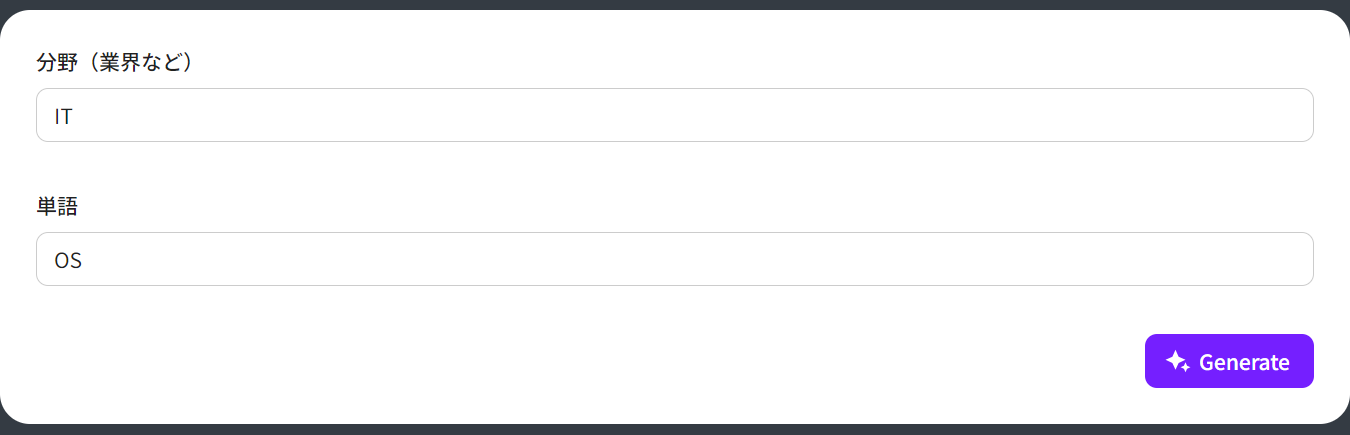This screenshot has height=435, width=1350.
Task: Focus the 分野（業界など） input field
Action: coord(674,115)
